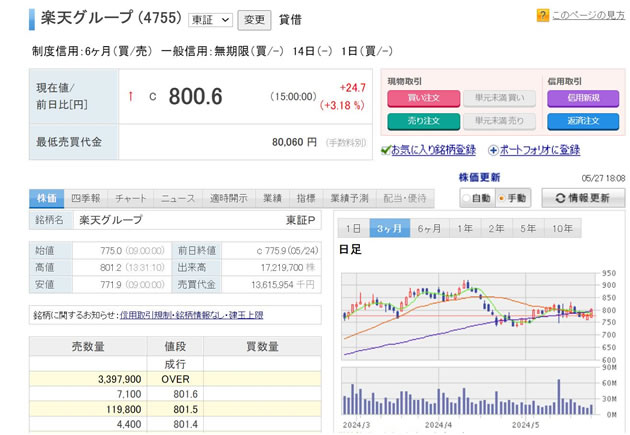This screenshot has width=630, height=435.
Task: Select the 自動 update radio button
Action: pyautogui.click(x=468, y=198)
